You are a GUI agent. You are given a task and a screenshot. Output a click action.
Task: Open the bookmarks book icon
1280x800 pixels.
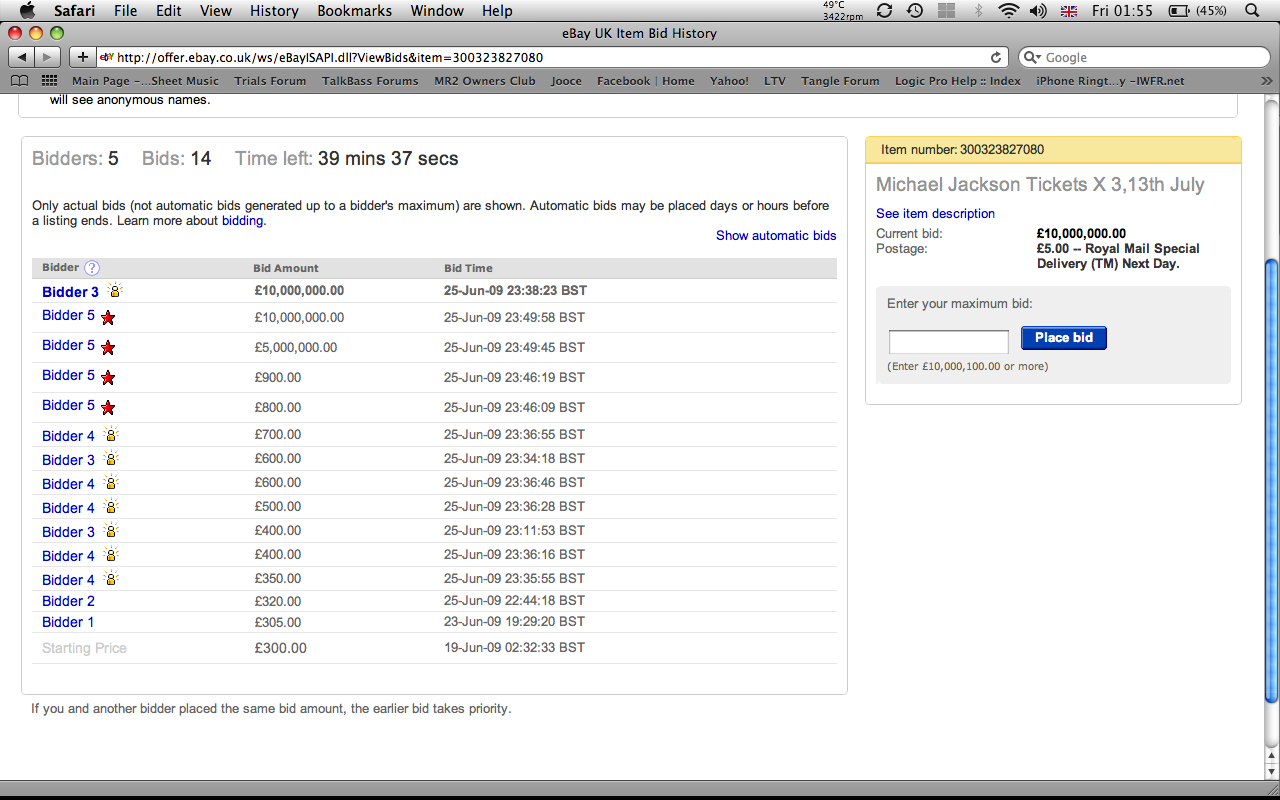point(20,81)
